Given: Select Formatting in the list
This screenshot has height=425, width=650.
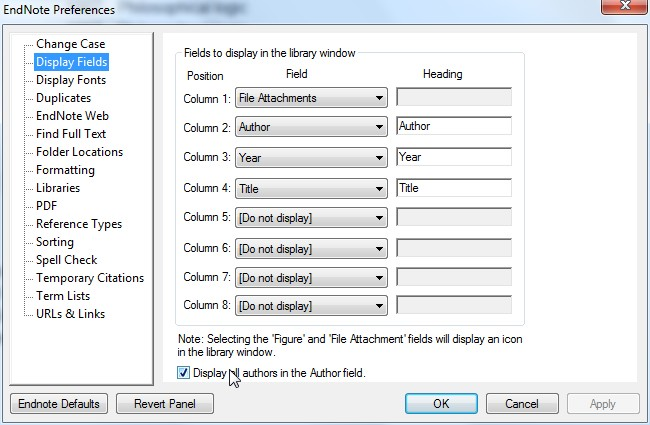Looking at the screenshot, I should [65, 170].
